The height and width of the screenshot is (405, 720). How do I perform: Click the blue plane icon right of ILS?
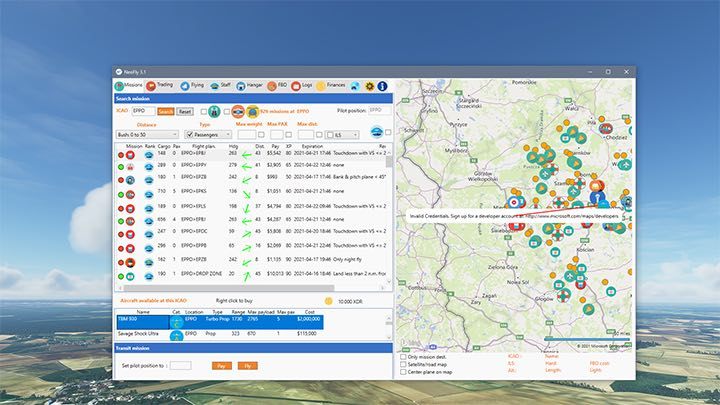(376, 132)
